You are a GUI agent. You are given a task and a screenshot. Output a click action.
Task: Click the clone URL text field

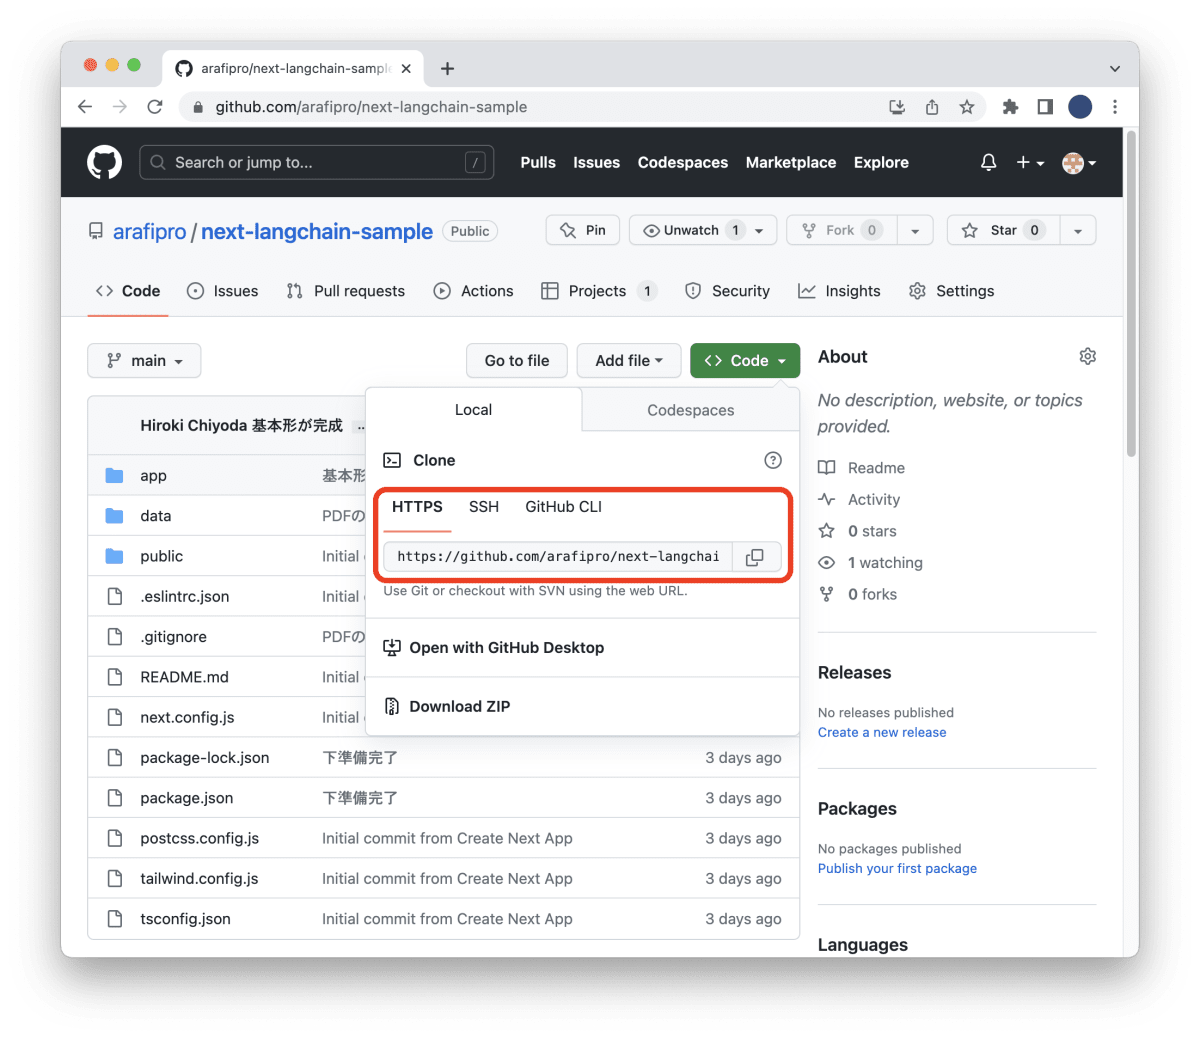[x=558, y=557]
